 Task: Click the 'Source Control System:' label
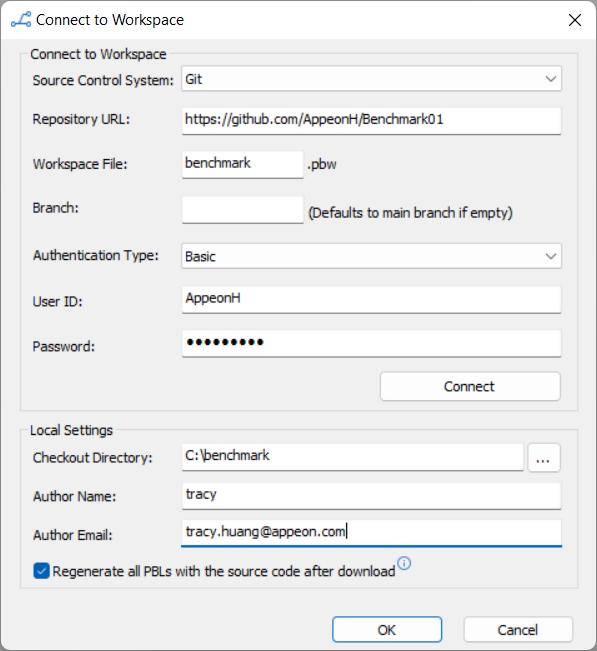point(103,80)
